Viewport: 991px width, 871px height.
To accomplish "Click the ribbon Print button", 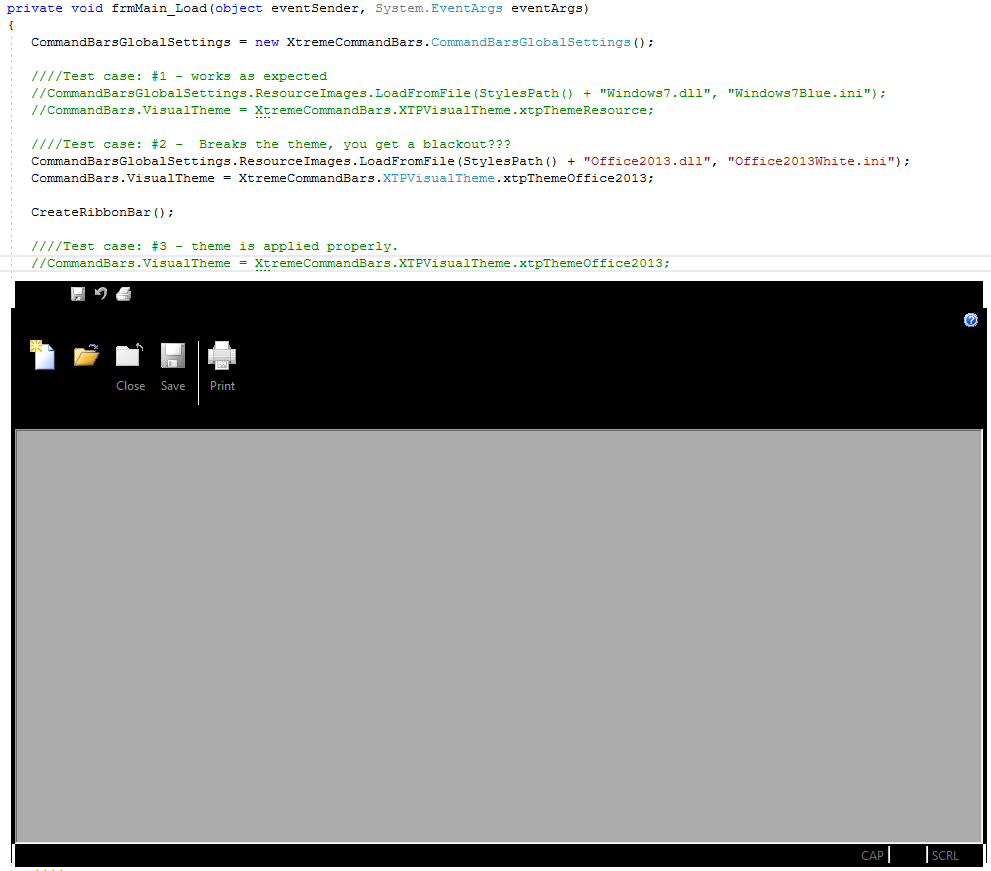I will pos(222,367).
